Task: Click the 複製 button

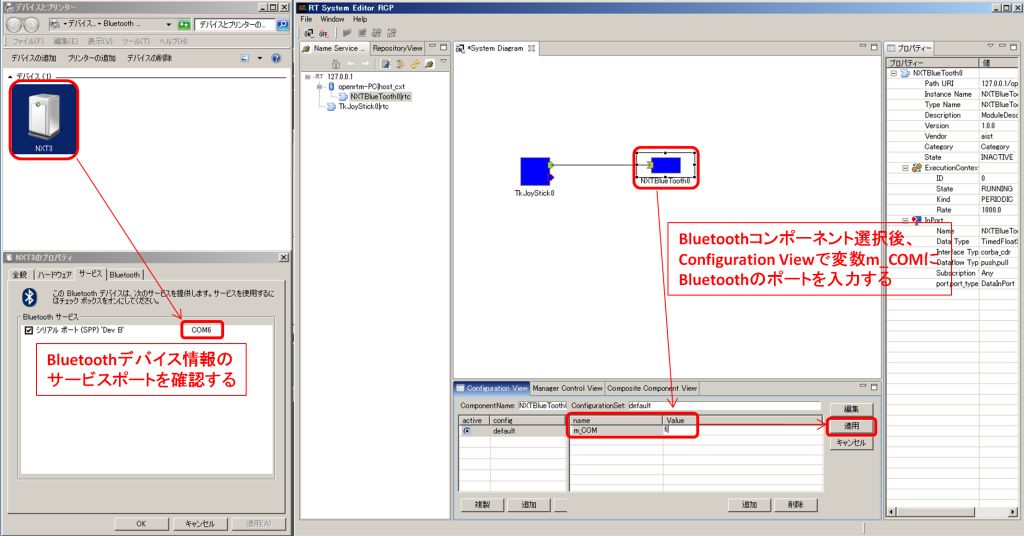Action: click(482, 505)
